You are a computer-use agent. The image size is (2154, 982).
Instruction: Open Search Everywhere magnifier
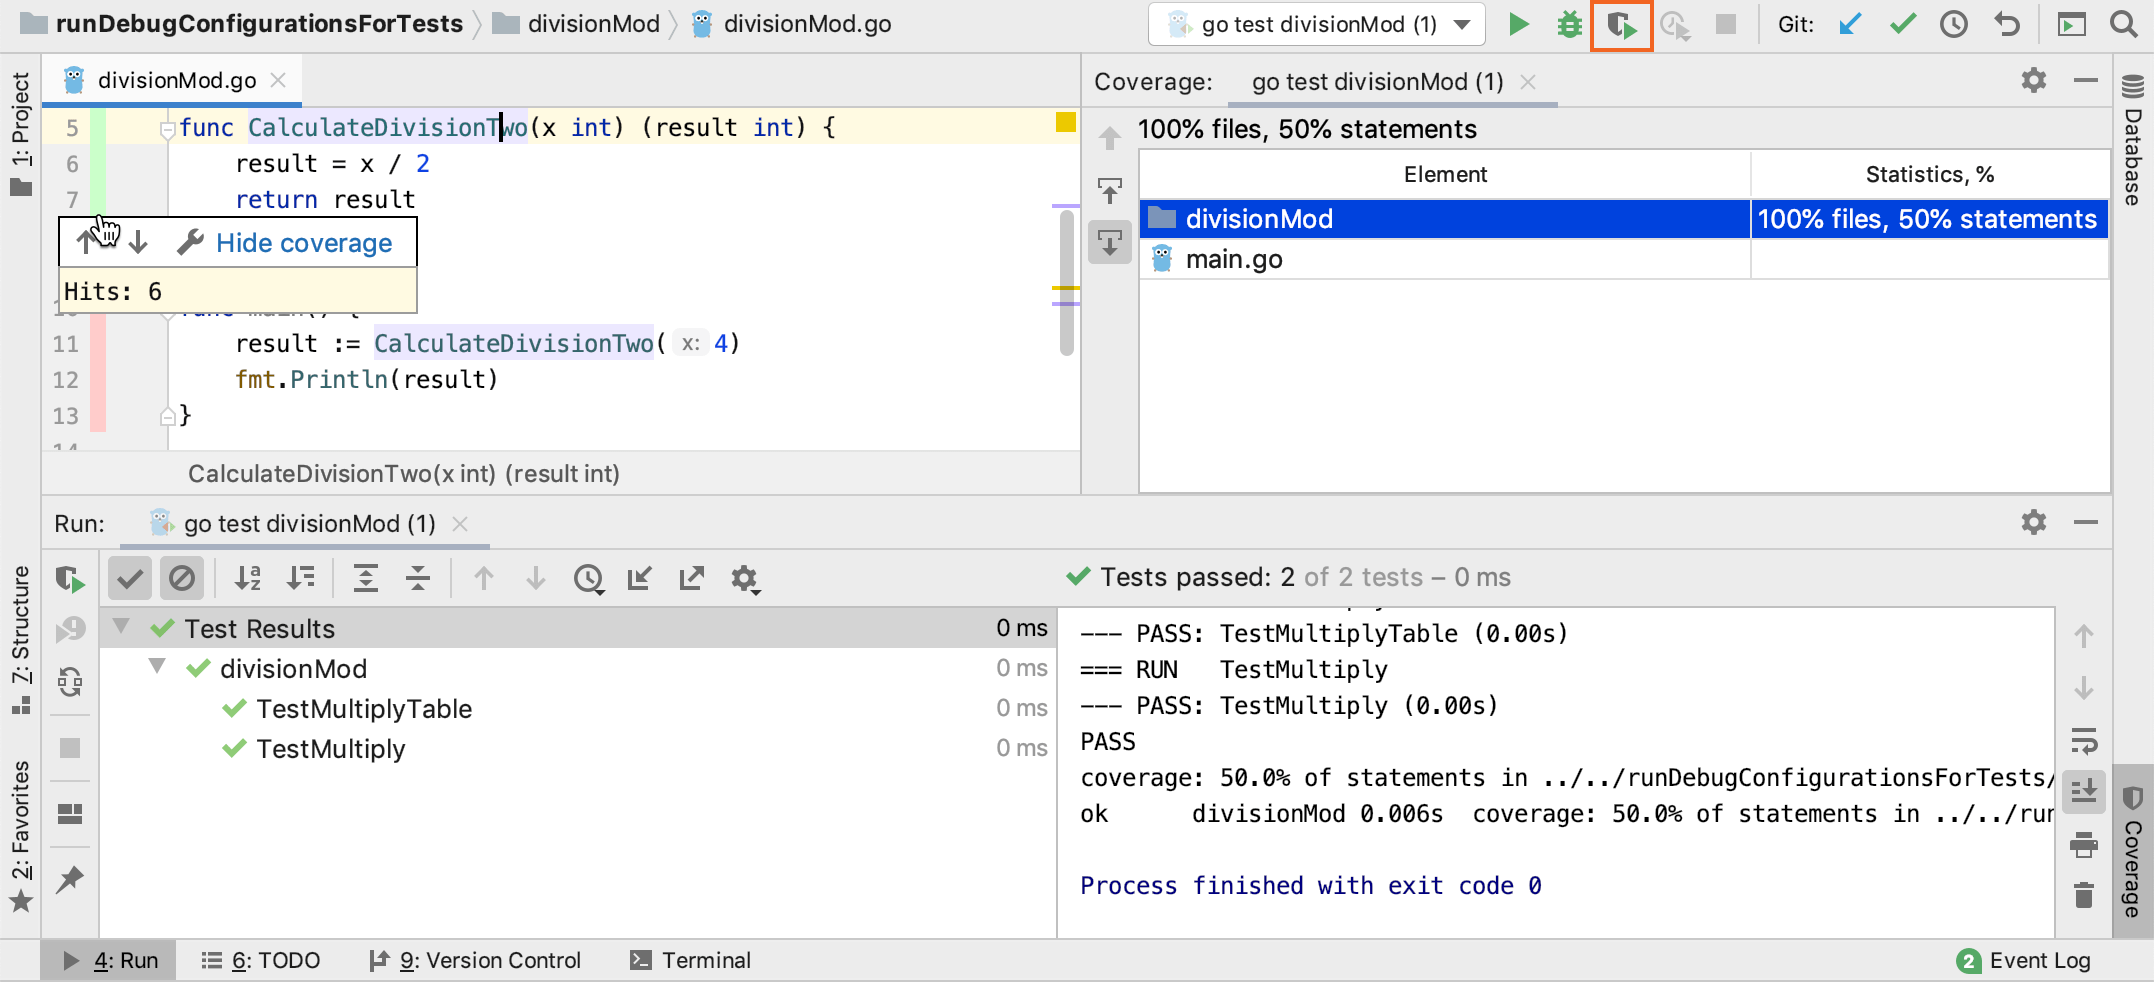[2124, 24]
